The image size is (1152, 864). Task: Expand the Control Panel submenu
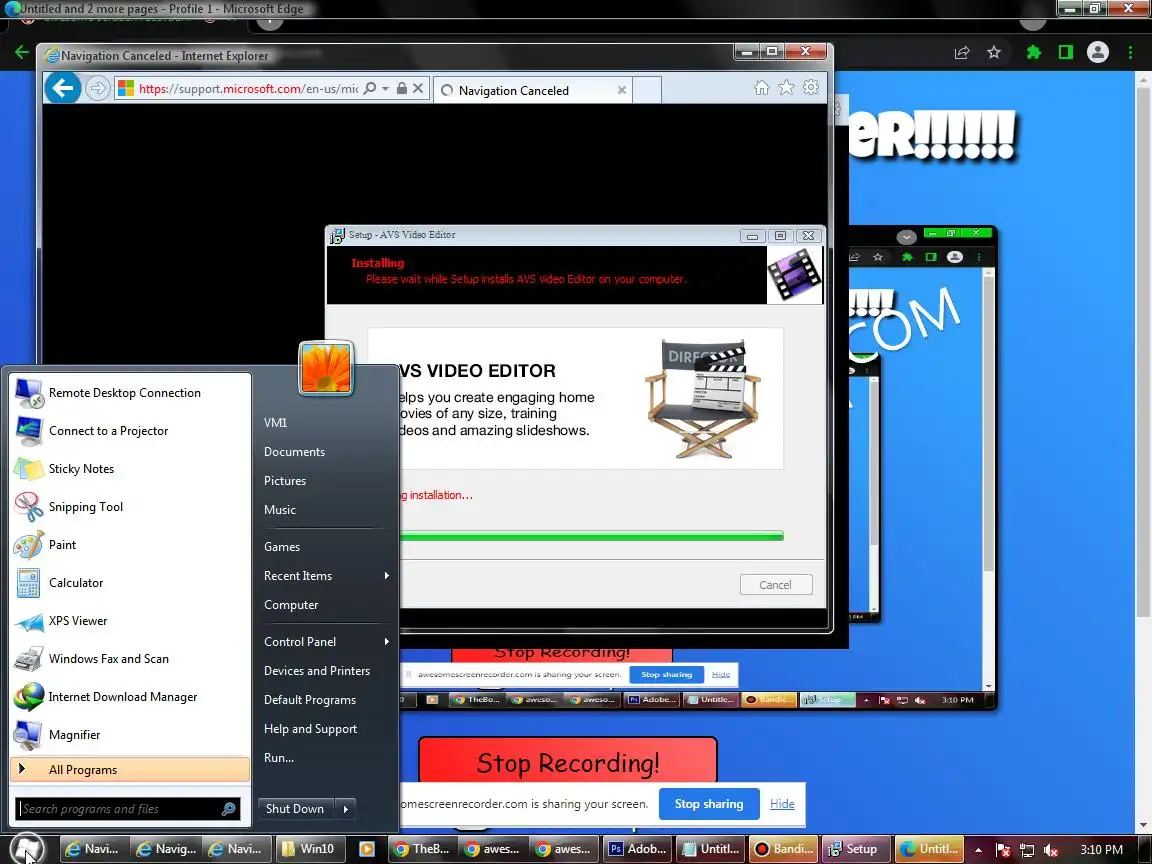325,641
